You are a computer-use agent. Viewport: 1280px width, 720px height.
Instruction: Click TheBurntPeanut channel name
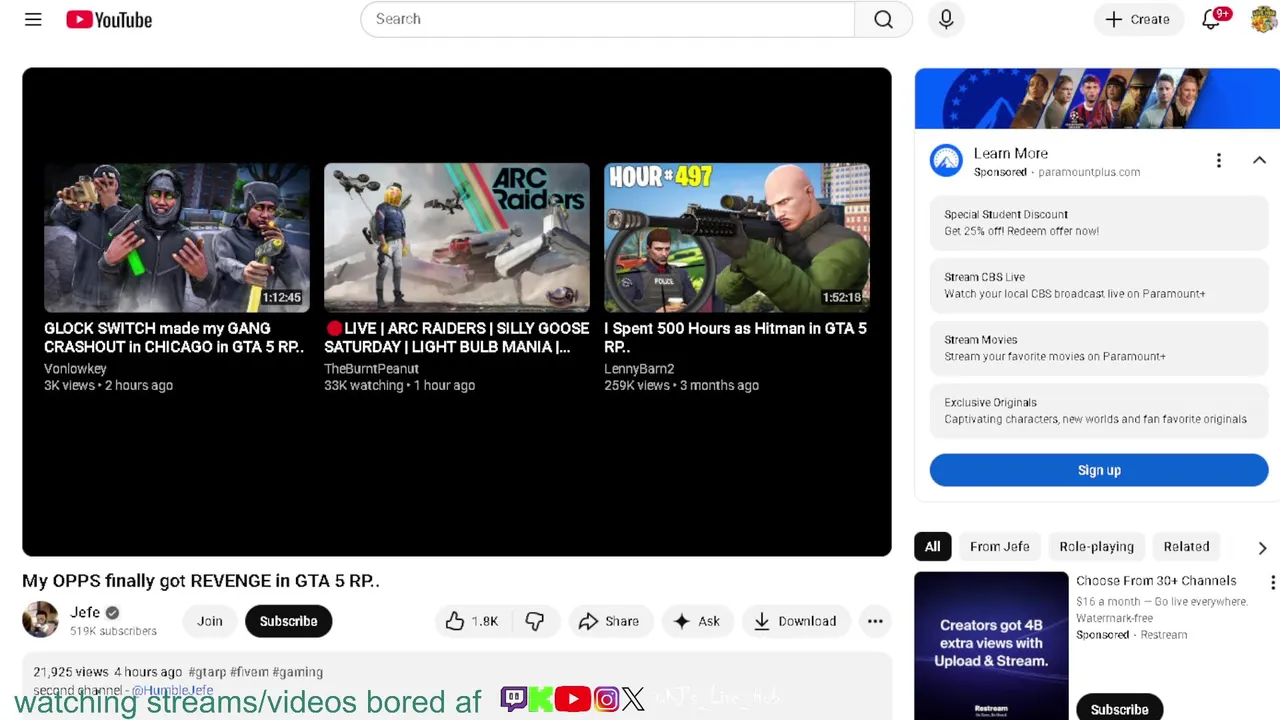click(371, 369)
